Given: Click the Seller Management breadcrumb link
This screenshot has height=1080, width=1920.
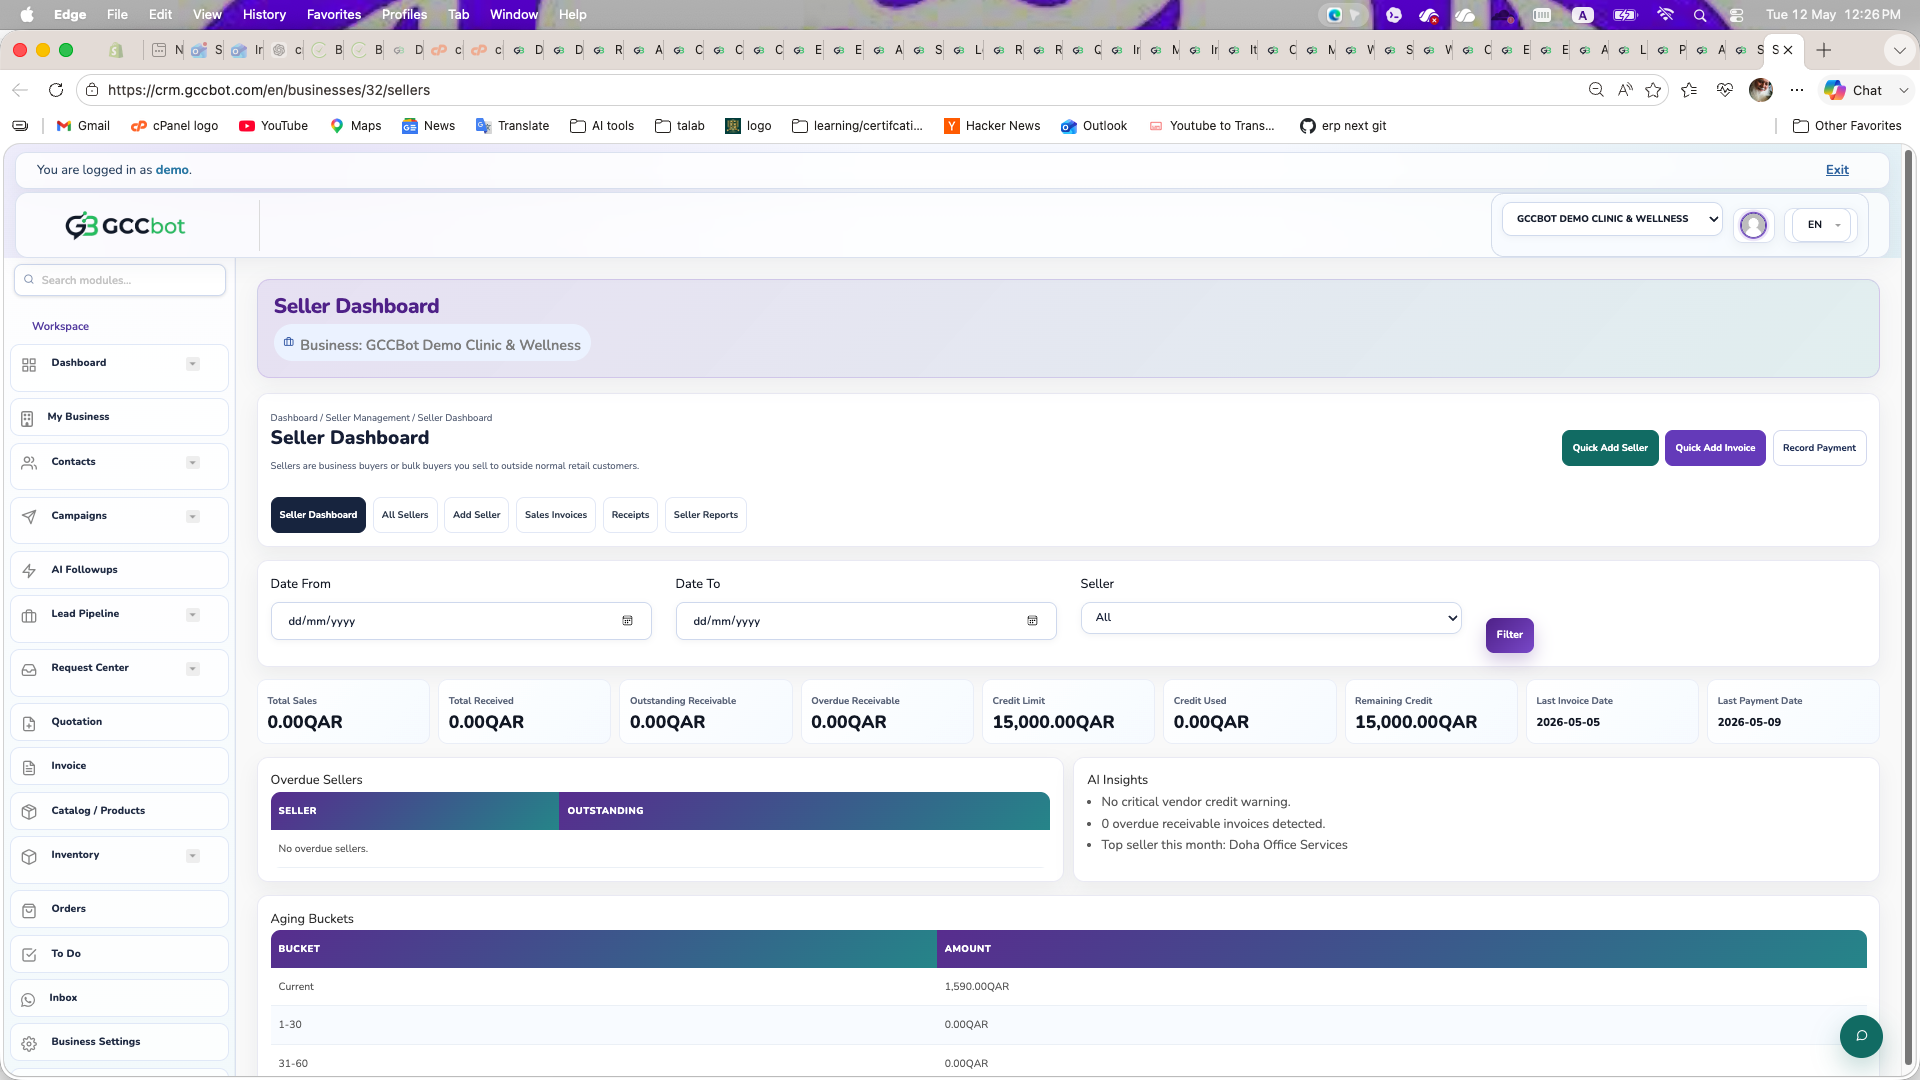Looking at the screenshot, I should click(x=367, y=418).
